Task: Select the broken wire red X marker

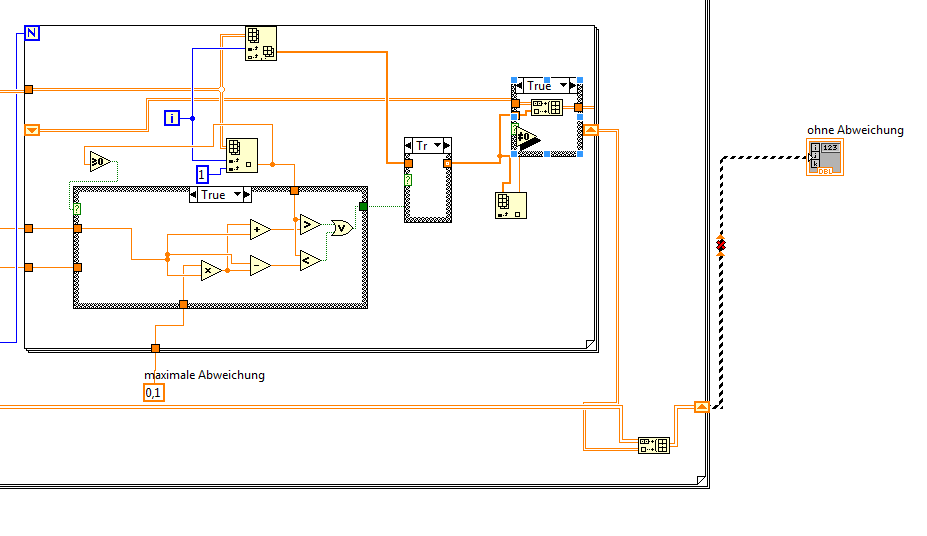Action: 721,245
